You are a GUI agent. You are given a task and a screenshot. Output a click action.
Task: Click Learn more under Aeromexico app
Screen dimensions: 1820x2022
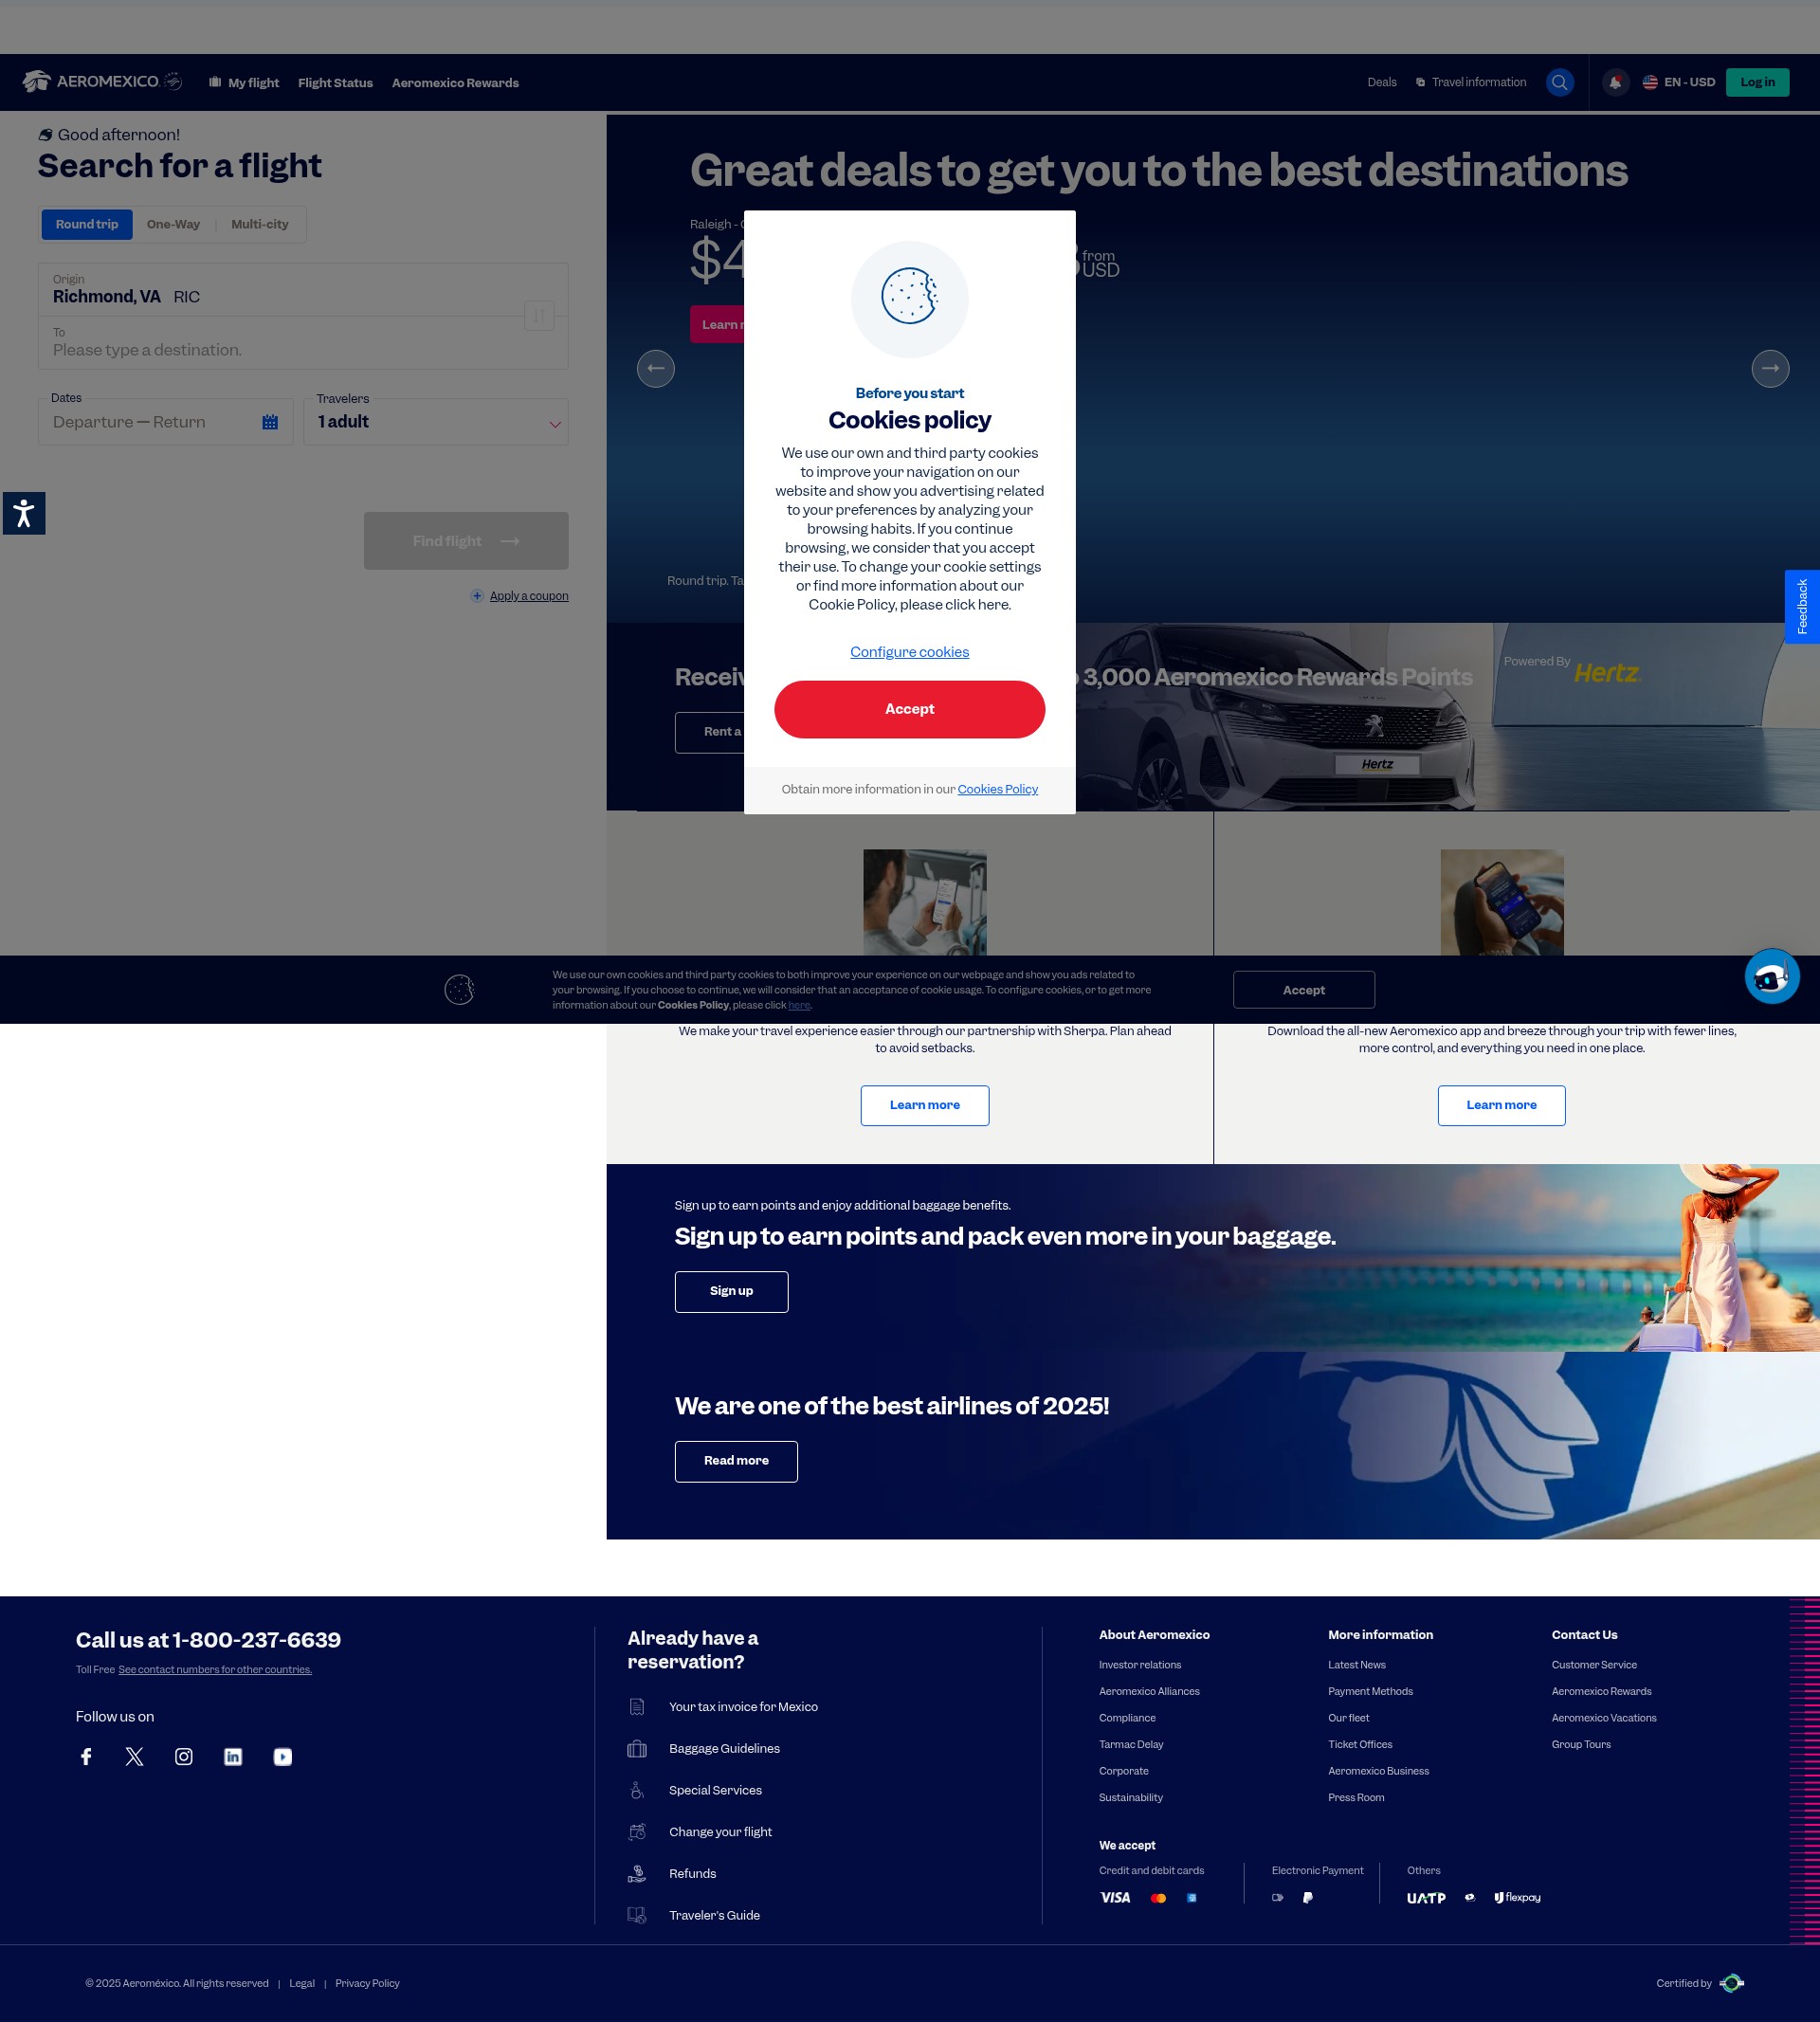coord(1501,1105)
